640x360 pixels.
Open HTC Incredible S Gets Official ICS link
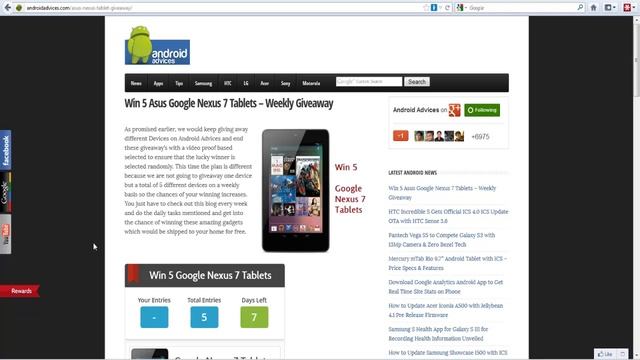point(448,216)
